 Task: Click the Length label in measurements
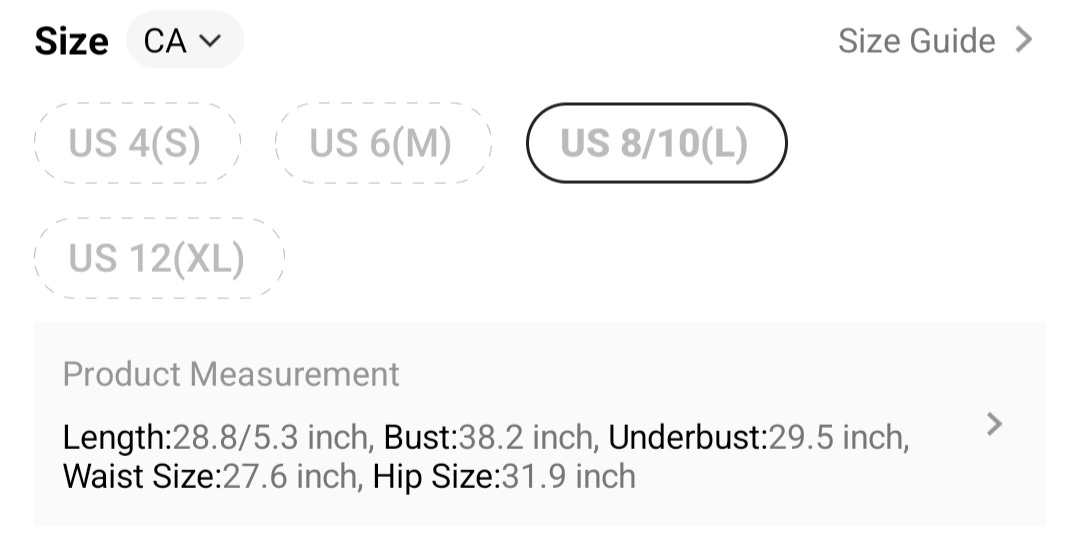(x=116, y=437)
